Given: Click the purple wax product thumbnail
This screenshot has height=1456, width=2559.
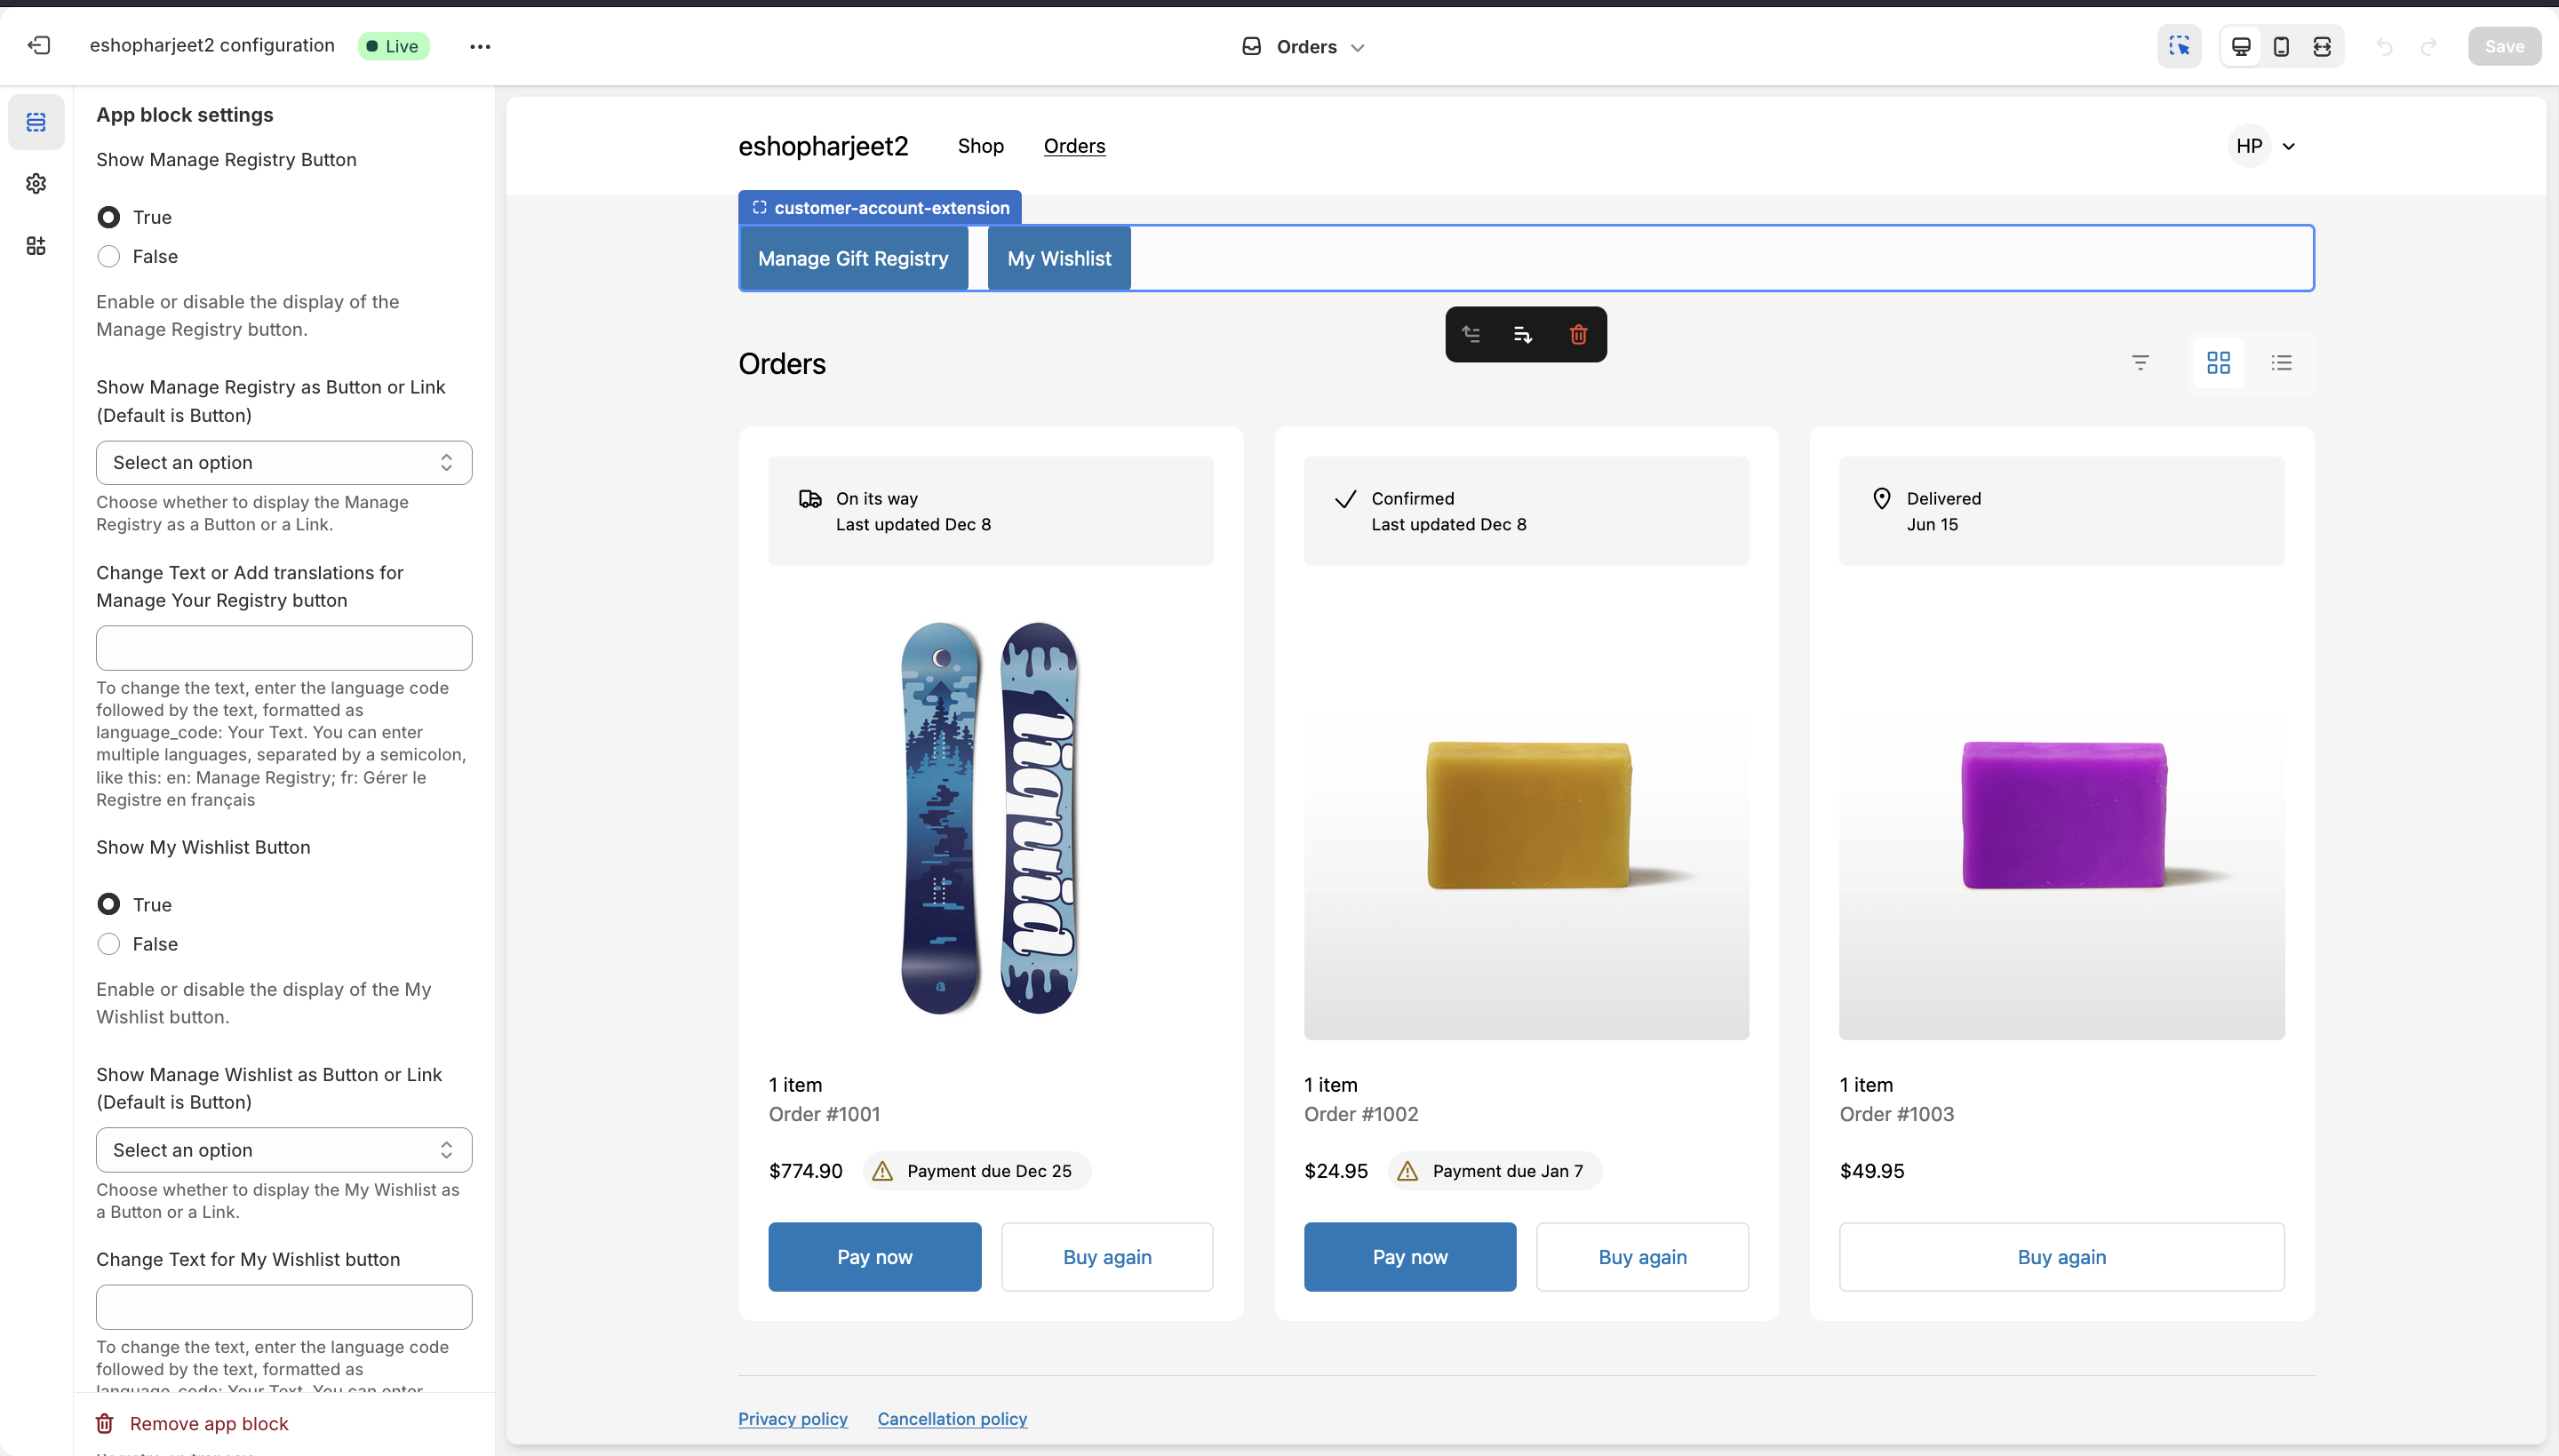Looking at the screenshot, I should click(2061, 818).
